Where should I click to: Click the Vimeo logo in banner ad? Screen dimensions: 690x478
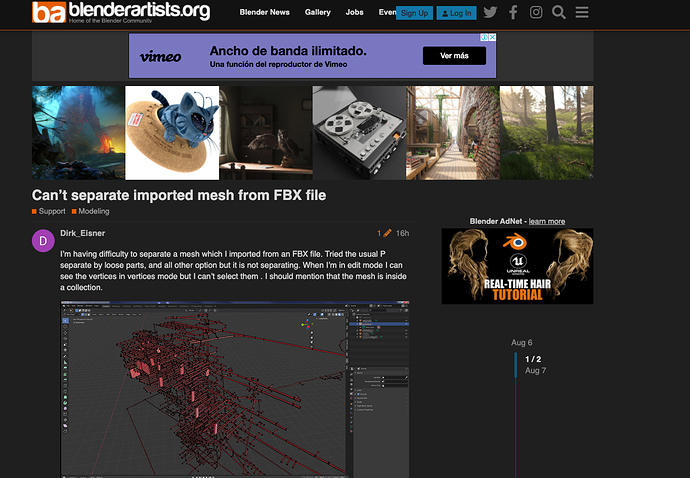pos(161,57)
